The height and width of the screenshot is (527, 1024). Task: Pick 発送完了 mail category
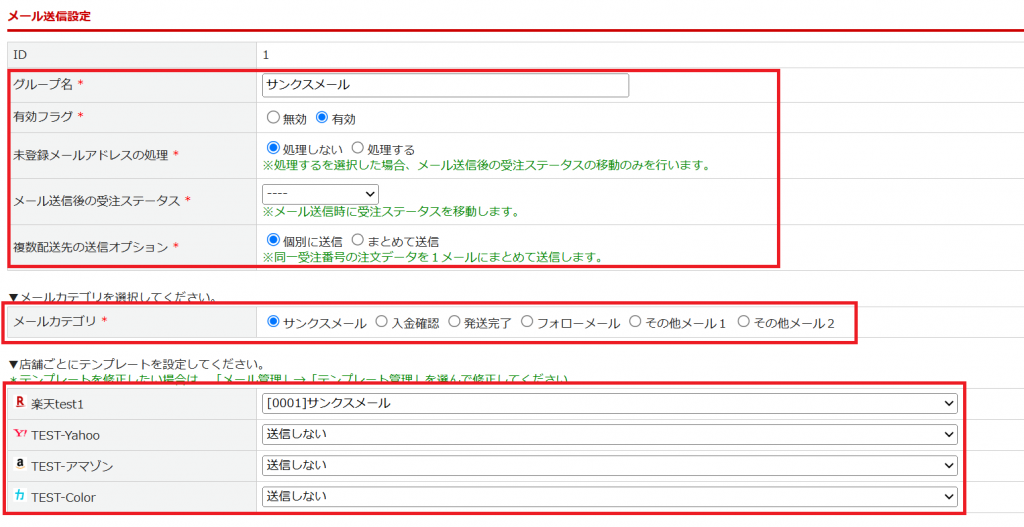point(454,321)
